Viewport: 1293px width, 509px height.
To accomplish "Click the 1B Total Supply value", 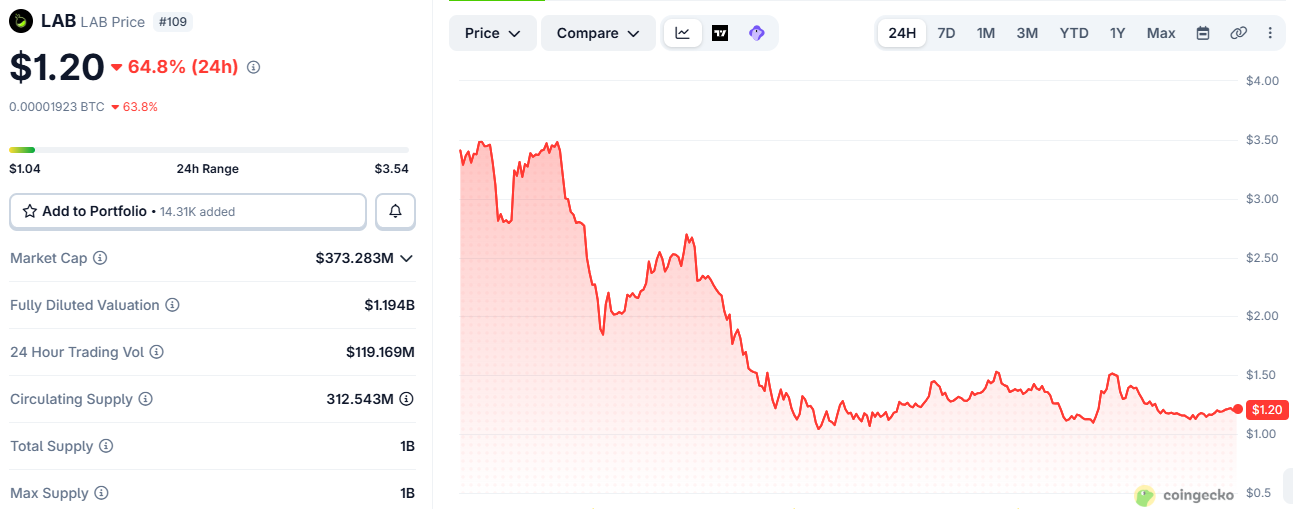I will (x=407, y=446).
